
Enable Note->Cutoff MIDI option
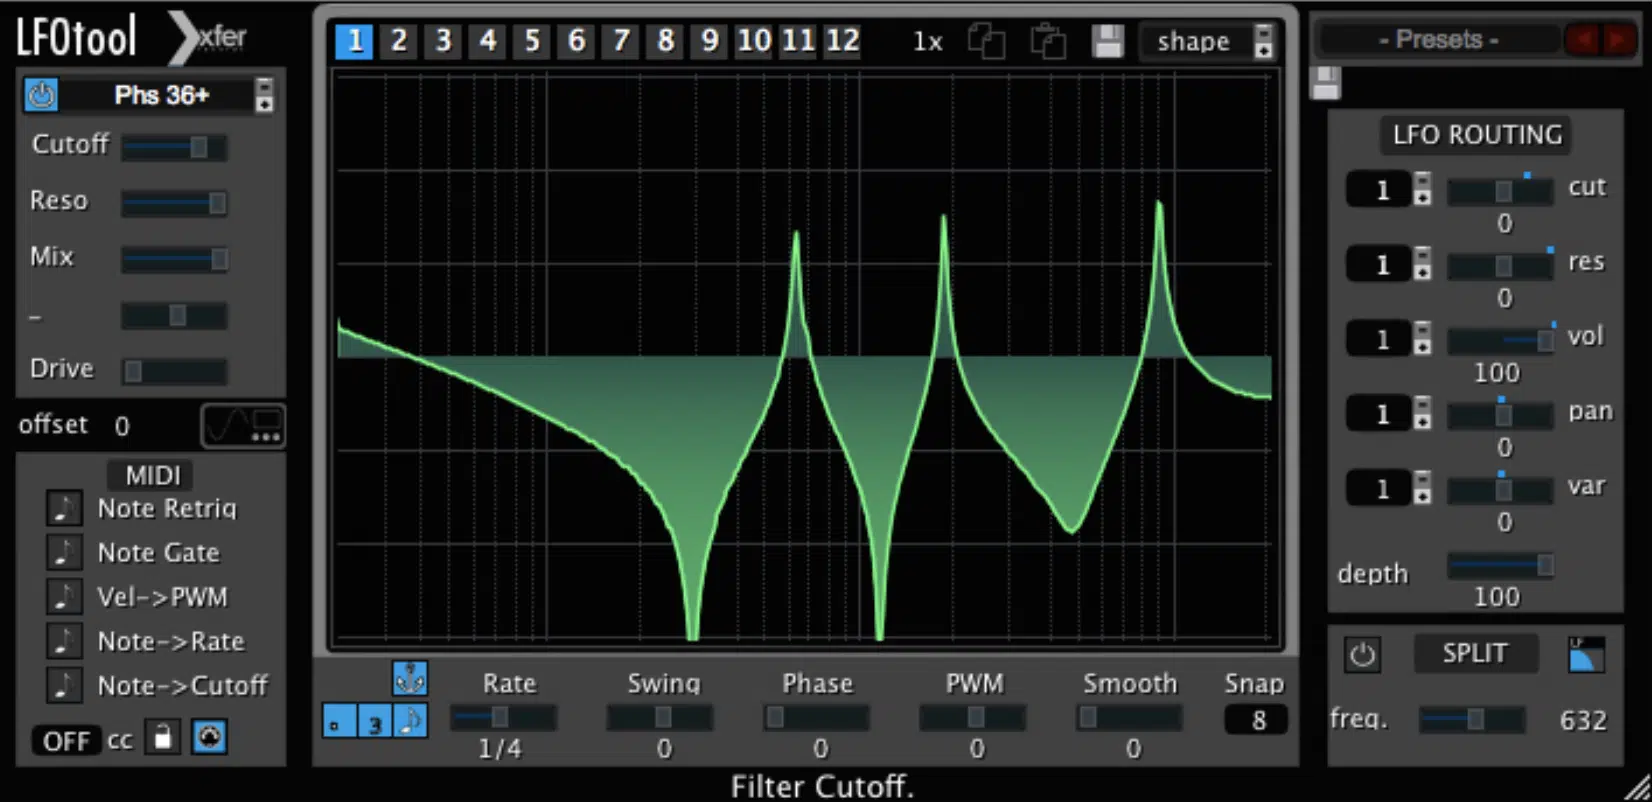(x=64, y=686)
